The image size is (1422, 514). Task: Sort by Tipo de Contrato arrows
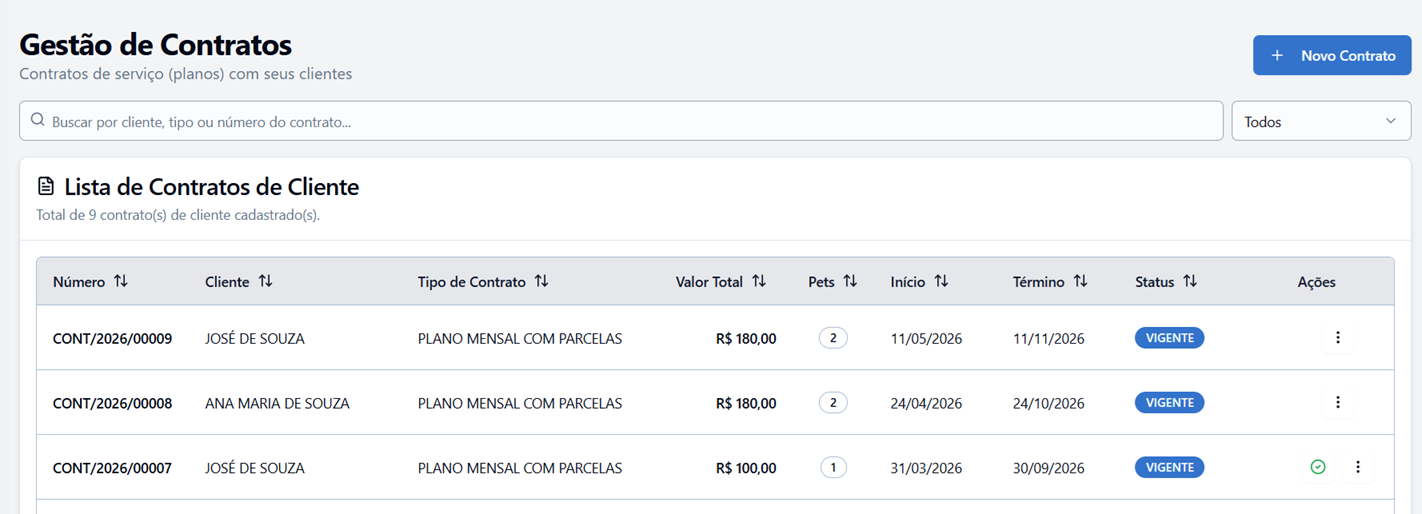(541, 281)
